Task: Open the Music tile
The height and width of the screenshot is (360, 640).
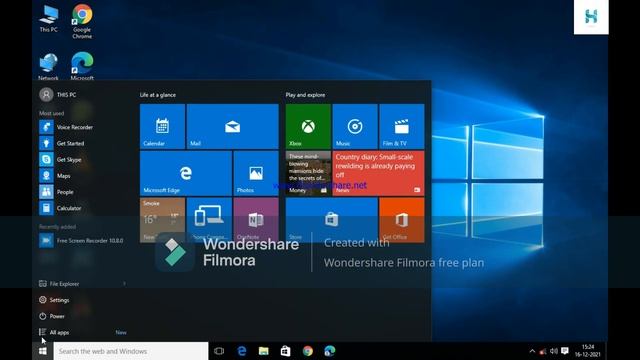Action: click(355, 126)
